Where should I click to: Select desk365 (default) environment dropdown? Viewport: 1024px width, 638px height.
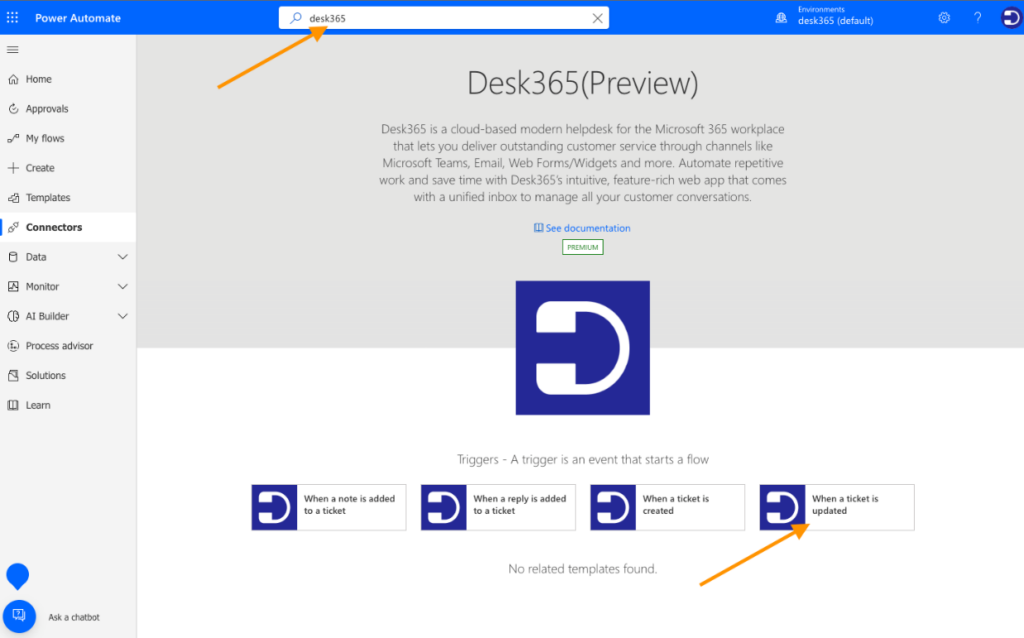point(835,20)
